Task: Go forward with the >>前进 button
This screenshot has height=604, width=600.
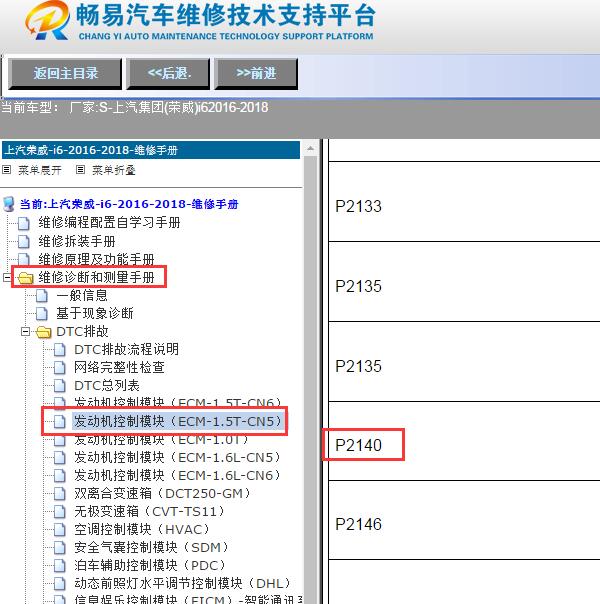Action: (x=256, y=74)
